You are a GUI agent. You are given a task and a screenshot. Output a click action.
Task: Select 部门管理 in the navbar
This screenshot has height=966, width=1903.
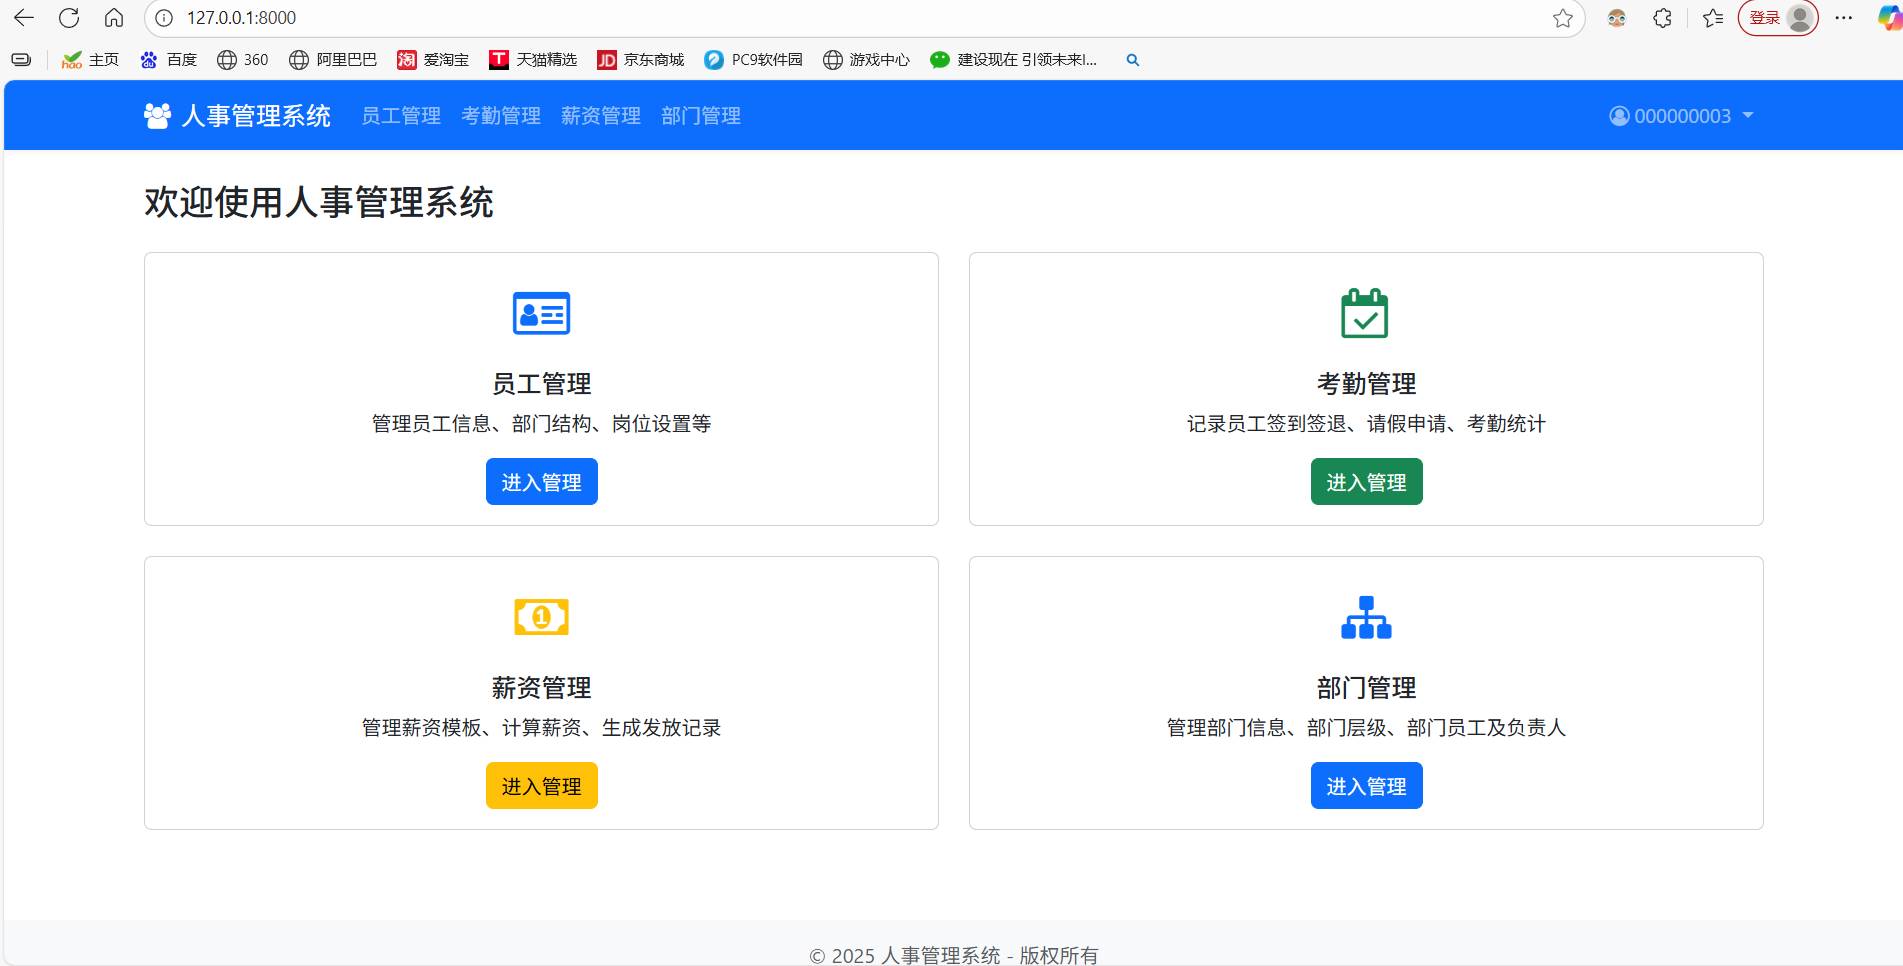click(701, 116)
